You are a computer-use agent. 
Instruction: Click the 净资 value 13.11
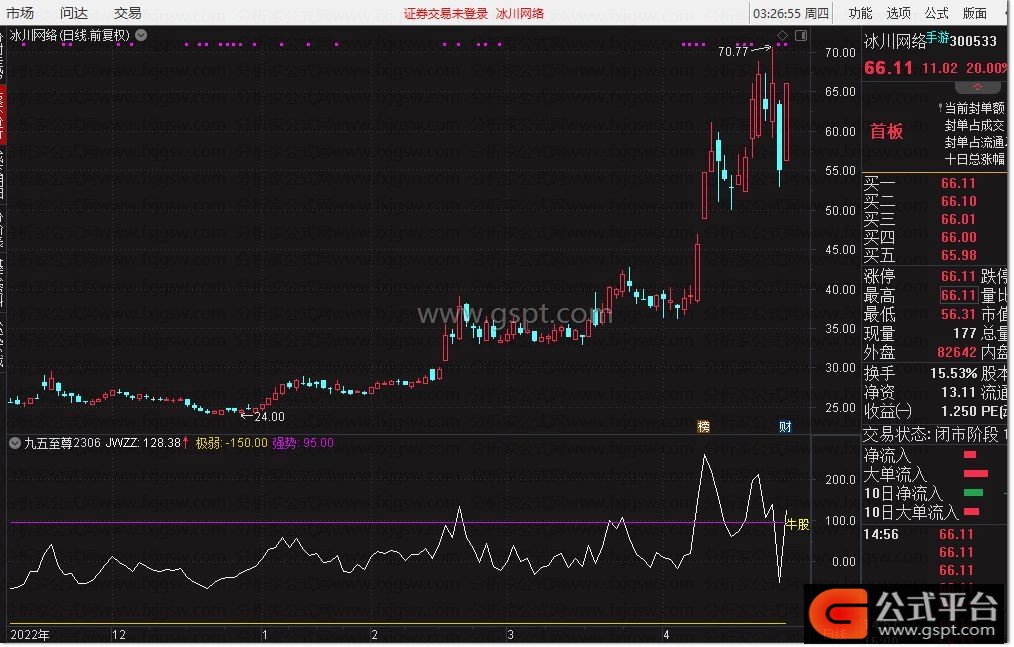pos(958,392)
